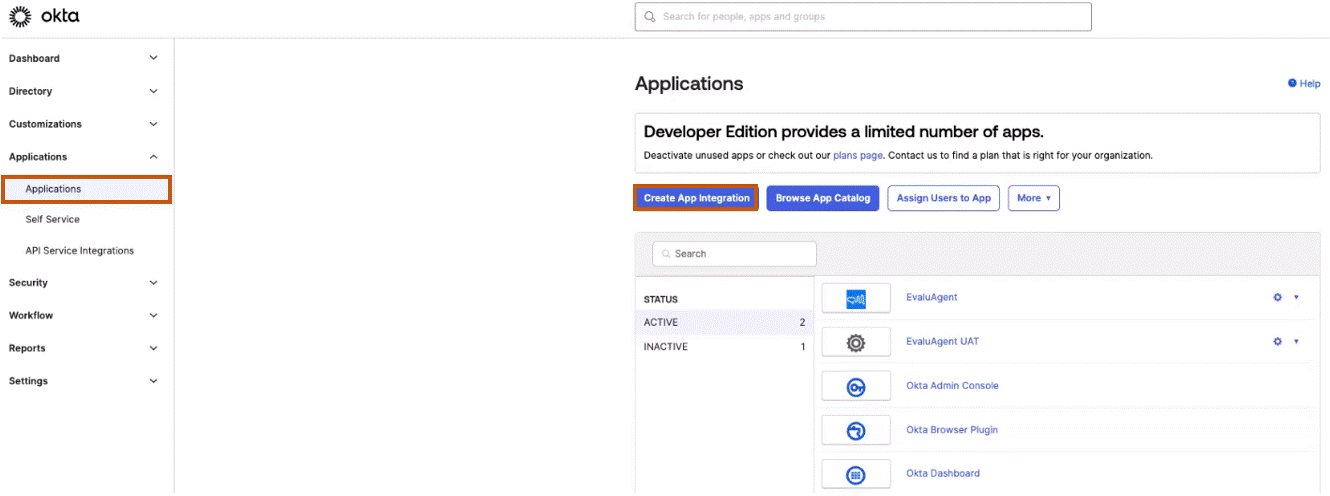Screen dimensions: 1330x496
Task: Click the Okta Browser Plugin icon
Action: pyautogui.click(x=856, y=430)
